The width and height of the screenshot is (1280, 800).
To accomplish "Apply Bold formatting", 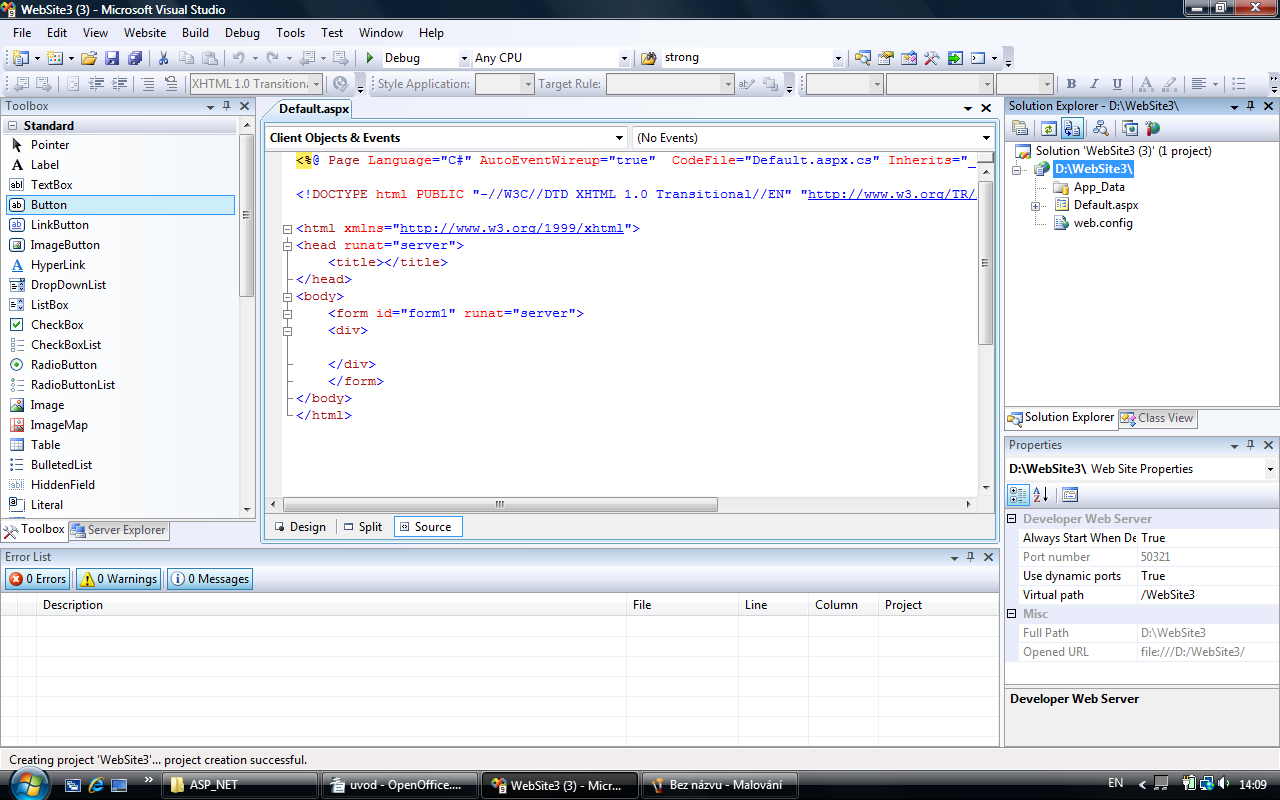I will click(1071, 85).
